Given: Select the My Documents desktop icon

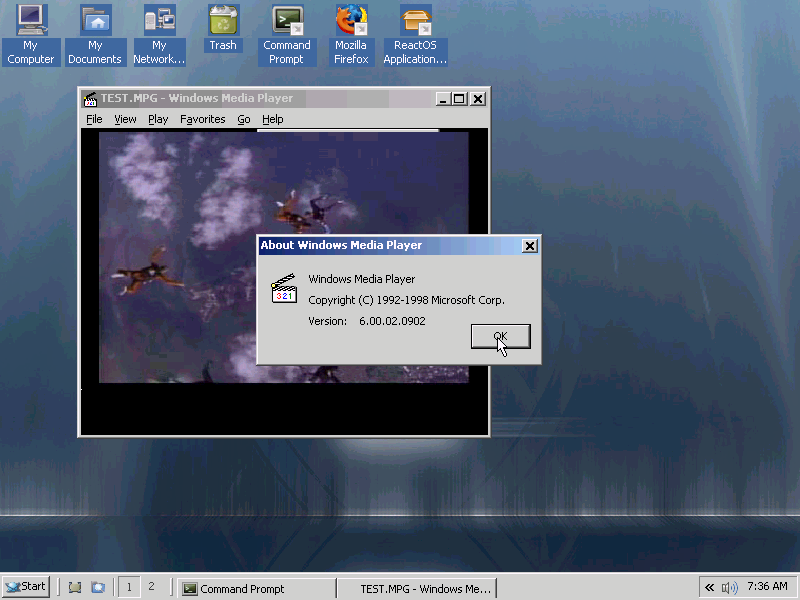Looking at the screenshot, I should click(95, 34).
